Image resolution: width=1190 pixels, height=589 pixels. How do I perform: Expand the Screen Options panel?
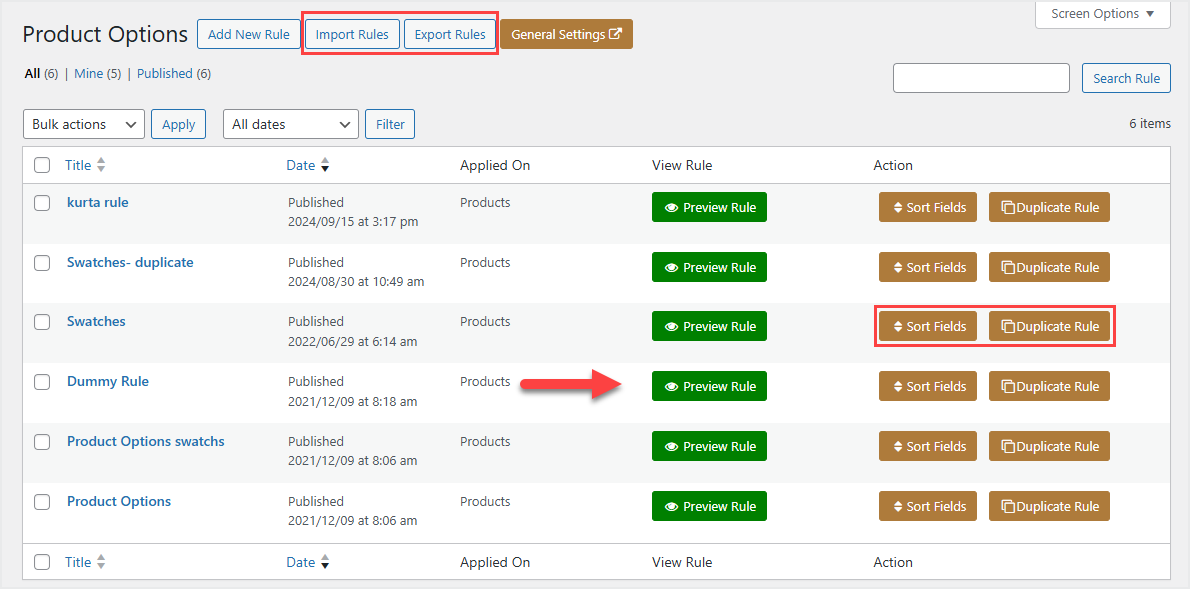1103,14
